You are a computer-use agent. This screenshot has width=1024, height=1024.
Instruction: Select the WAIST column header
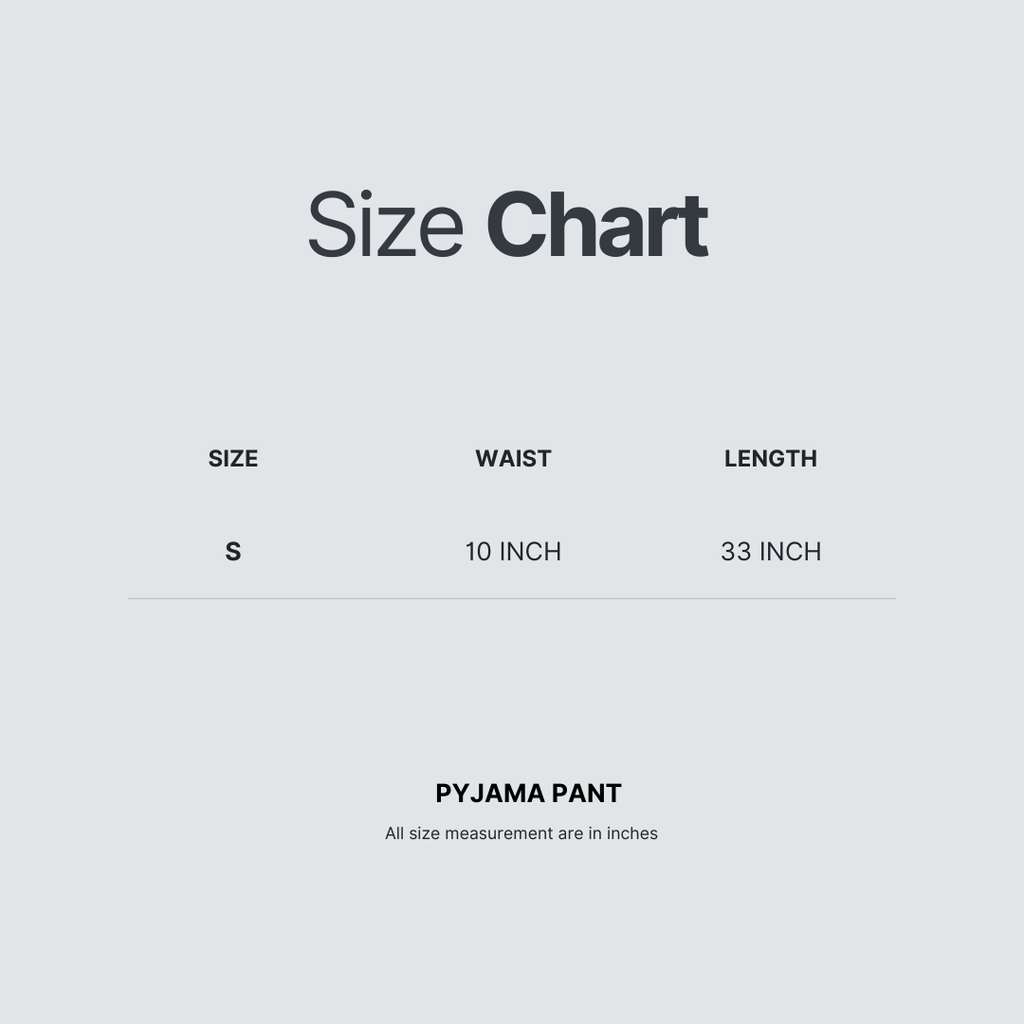[x=513, y=458]
